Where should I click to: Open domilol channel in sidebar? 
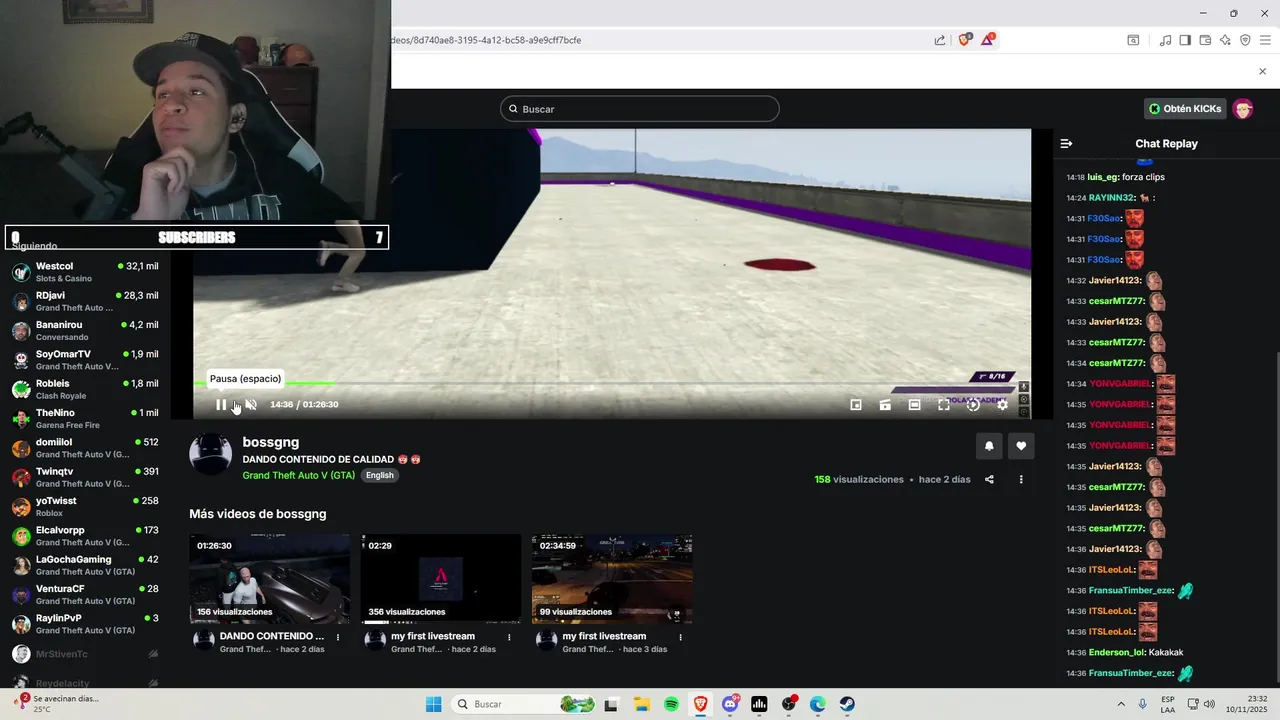[84, 448]
